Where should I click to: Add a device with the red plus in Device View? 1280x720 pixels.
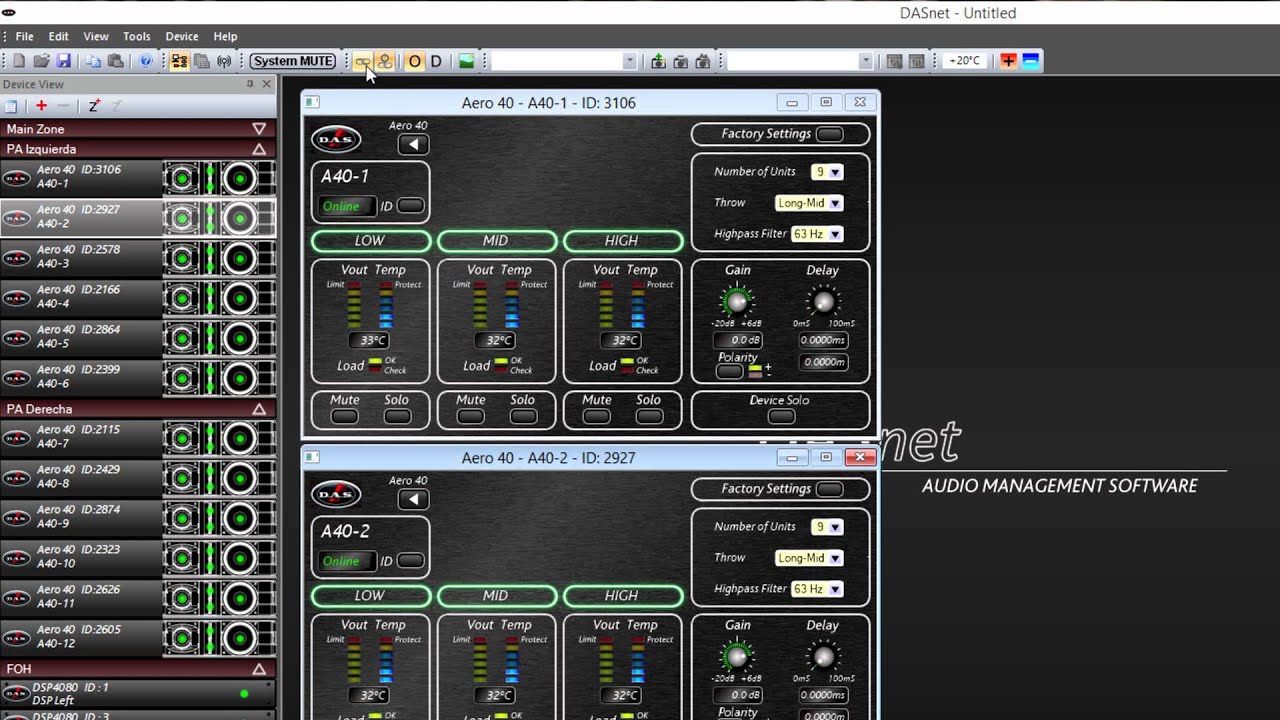[x=41, y=105]
